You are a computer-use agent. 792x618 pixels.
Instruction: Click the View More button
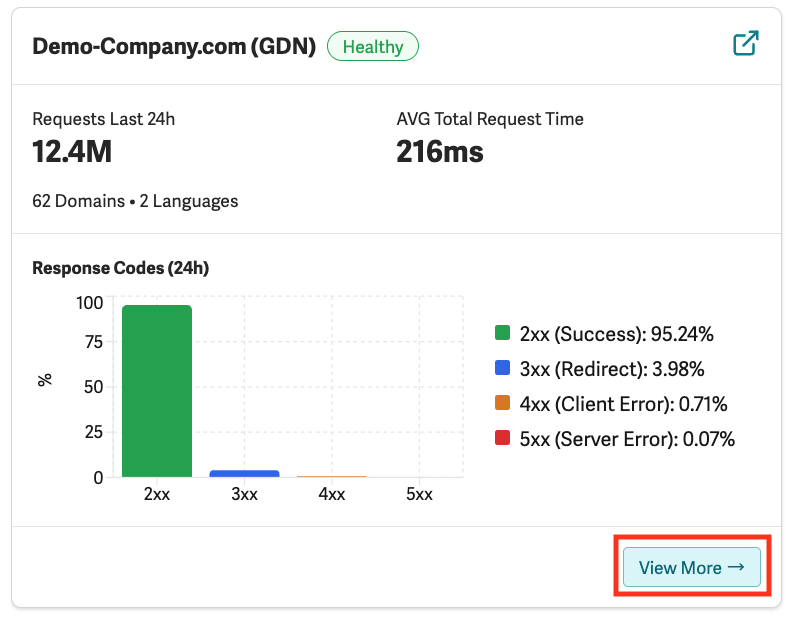(x=691, y=567)
